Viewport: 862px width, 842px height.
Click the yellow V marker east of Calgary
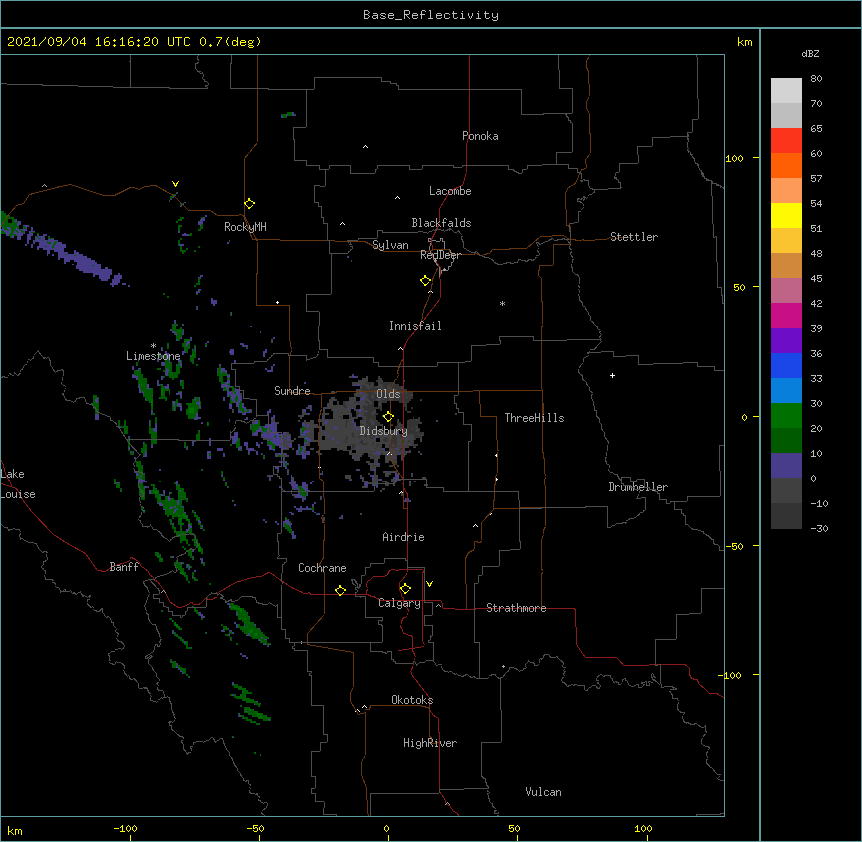[x=429, y=584]
